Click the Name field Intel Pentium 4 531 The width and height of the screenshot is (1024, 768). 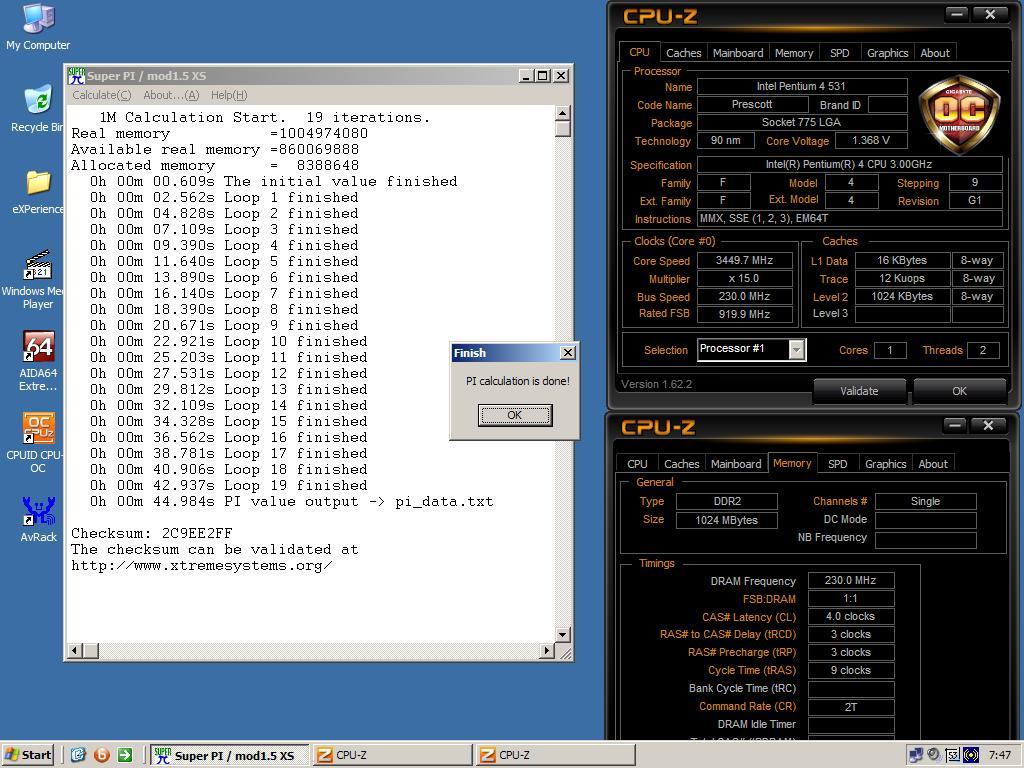(802, 86)
